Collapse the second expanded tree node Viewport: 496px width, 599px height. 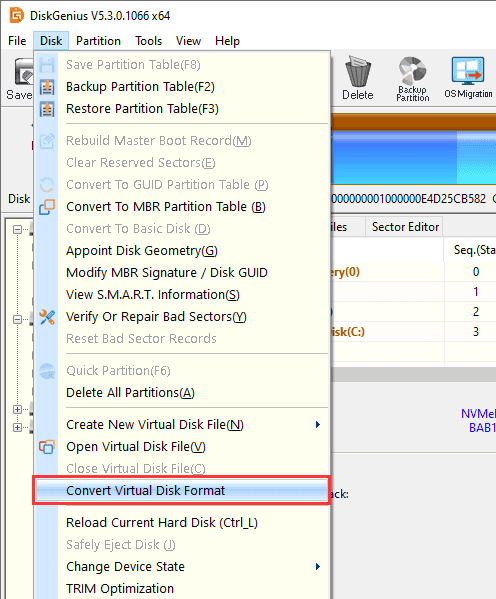point(17,319)
